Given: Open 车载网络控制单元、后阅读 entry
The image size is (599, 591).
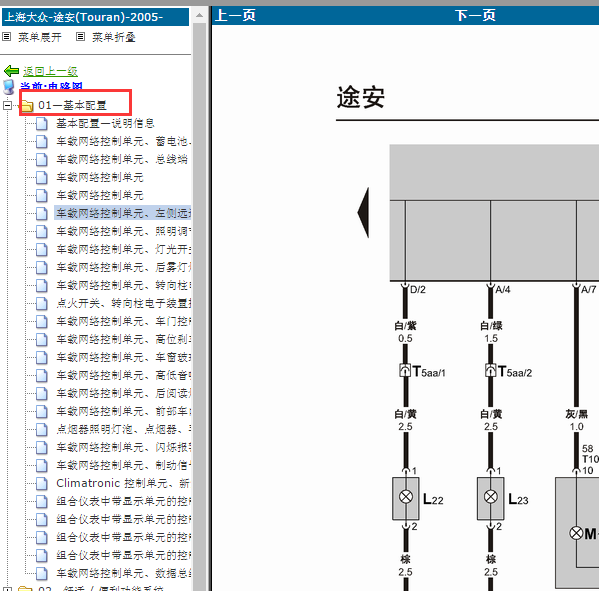Looking at the screenshot, I should click(x=123, y=393).
